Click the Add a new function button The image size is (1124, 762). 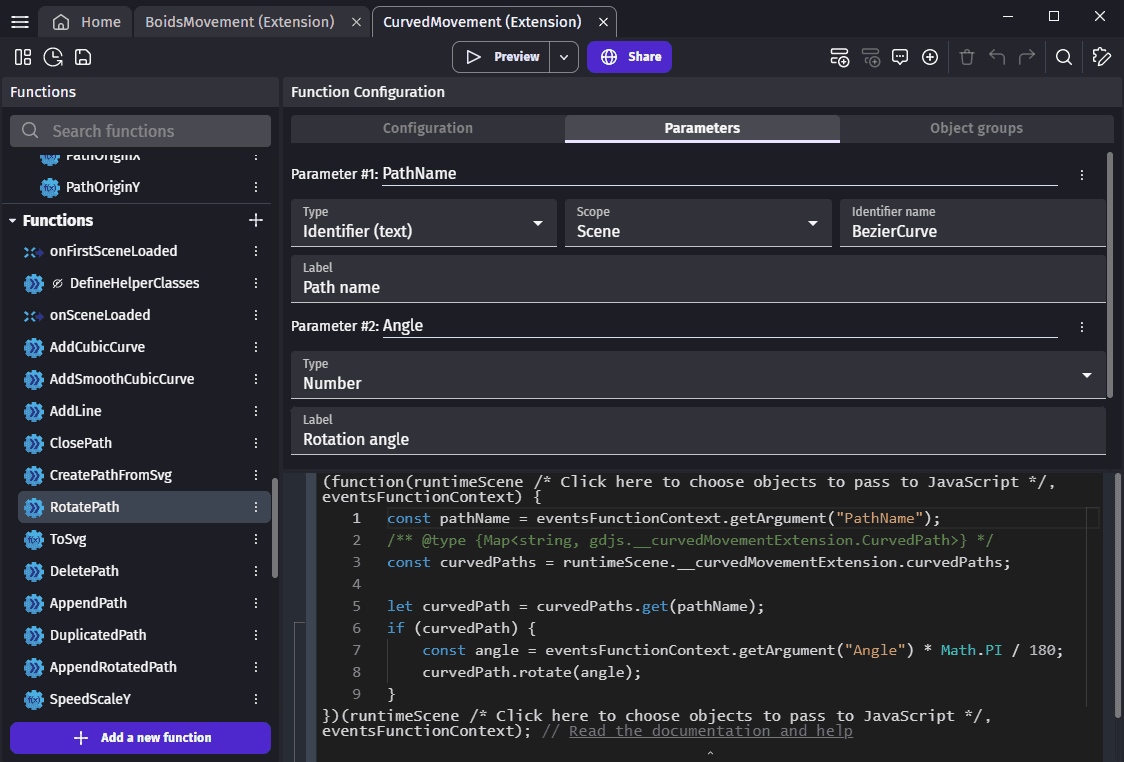click(x=140, y=738)
